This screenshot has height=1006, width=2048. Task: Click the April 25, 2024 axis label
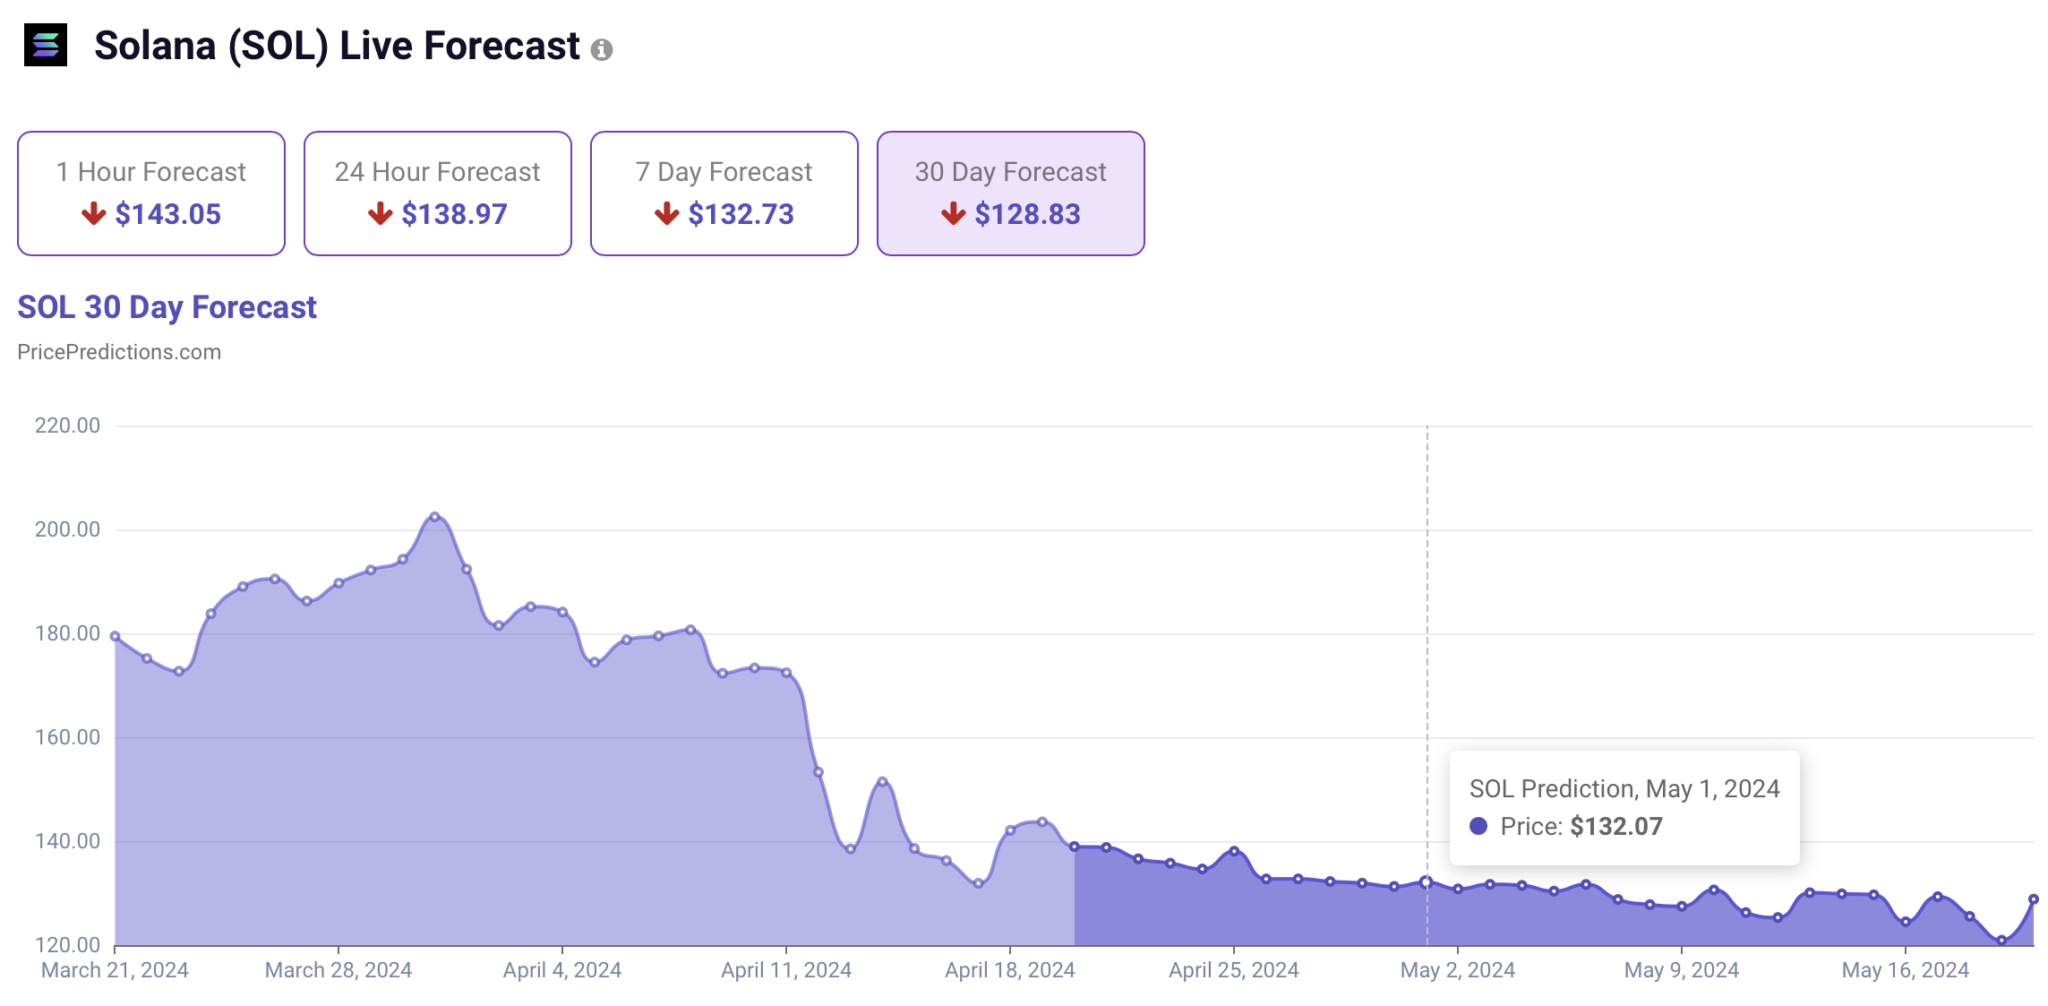pos(1234,970)
